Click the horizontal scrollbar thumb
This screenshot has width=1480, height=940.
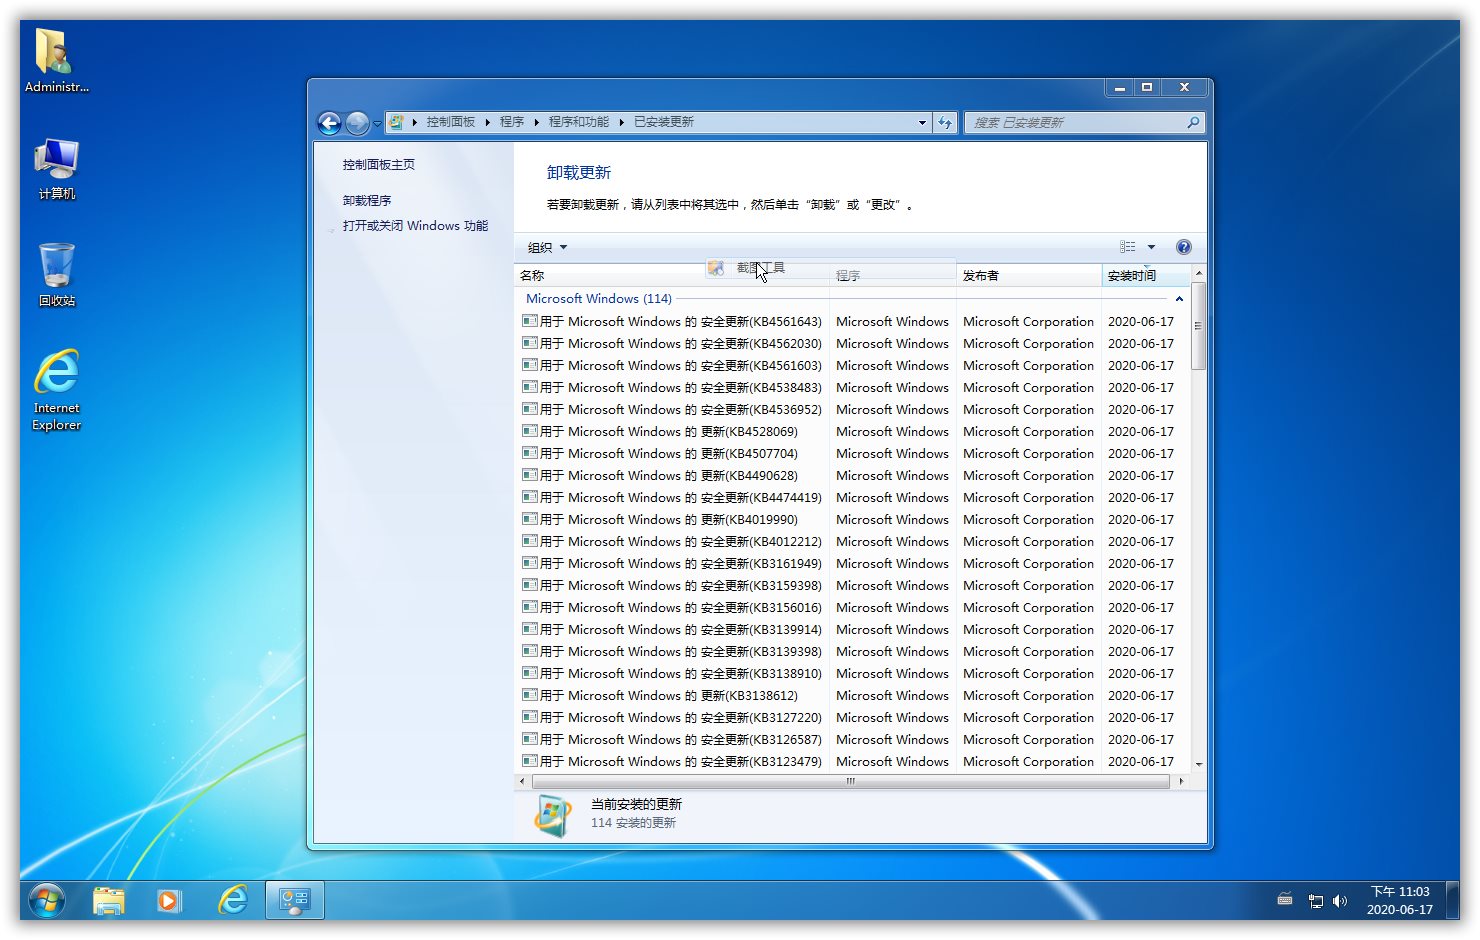point(850,781)
